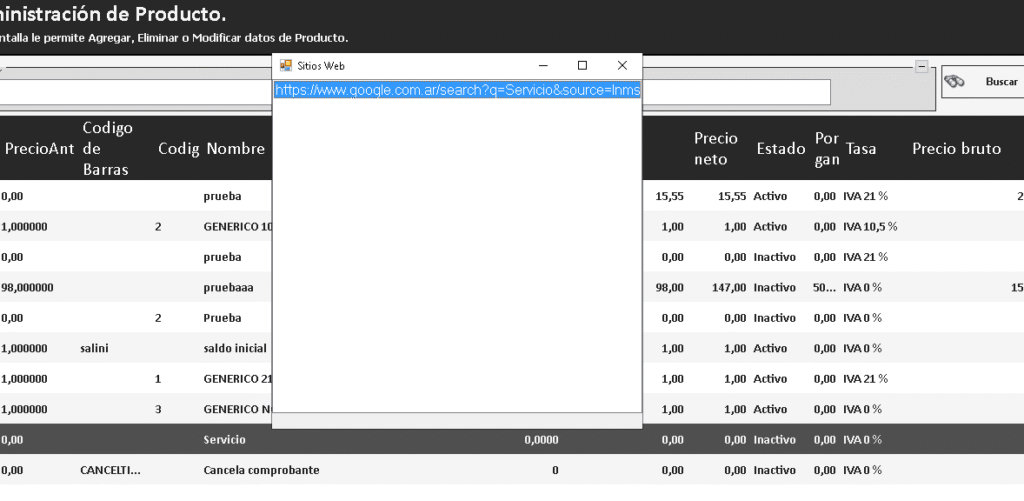
Task: Click the Sitios Web window icon
Action: [285, 65]
